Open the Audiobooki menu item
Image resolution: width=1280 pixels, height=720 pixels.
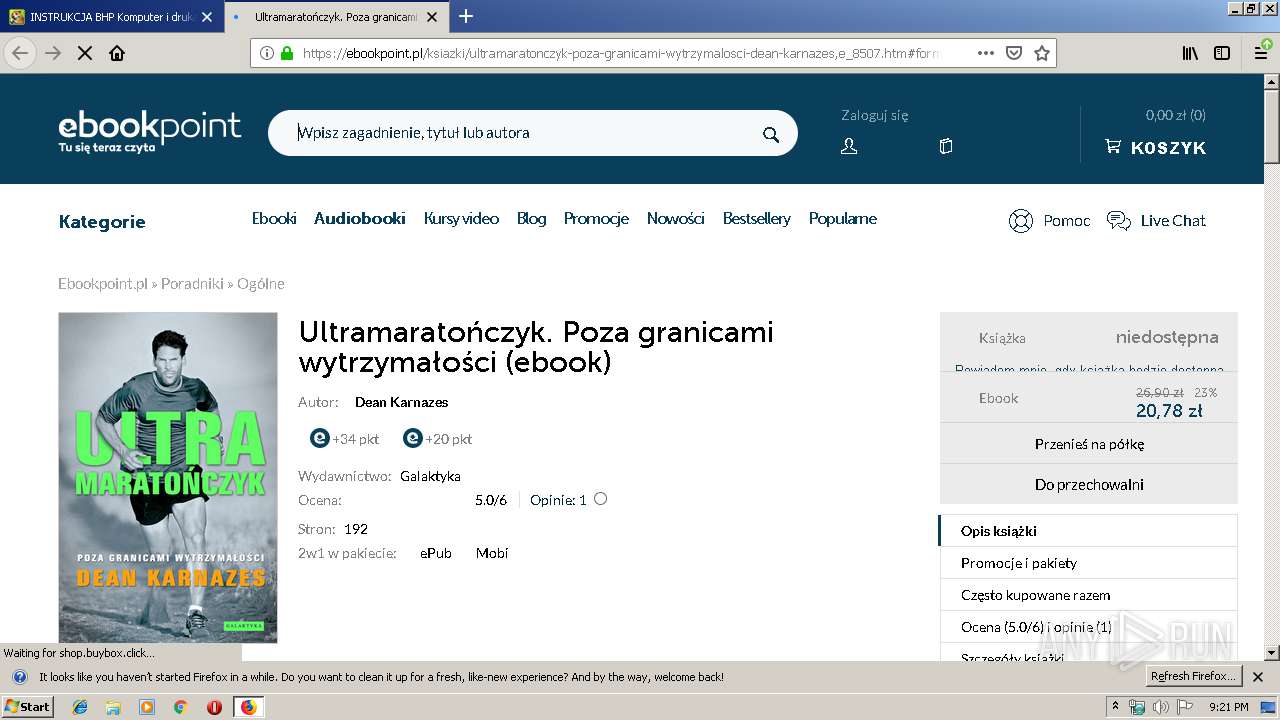[x=360, y=218]
